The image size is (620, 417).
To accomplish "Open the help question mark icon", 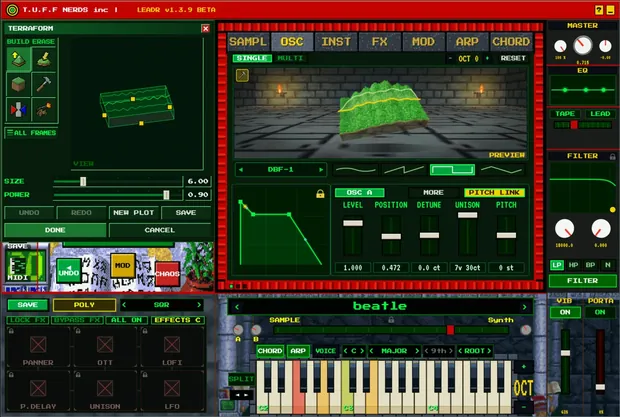I will pos(599,10).
